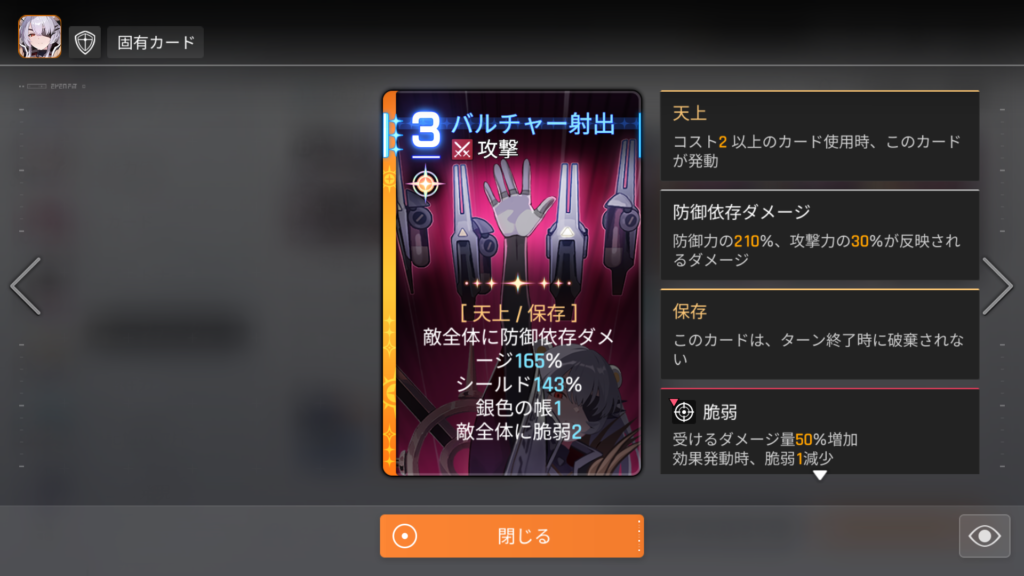Tap the バルチャー射出 card title

533,124
